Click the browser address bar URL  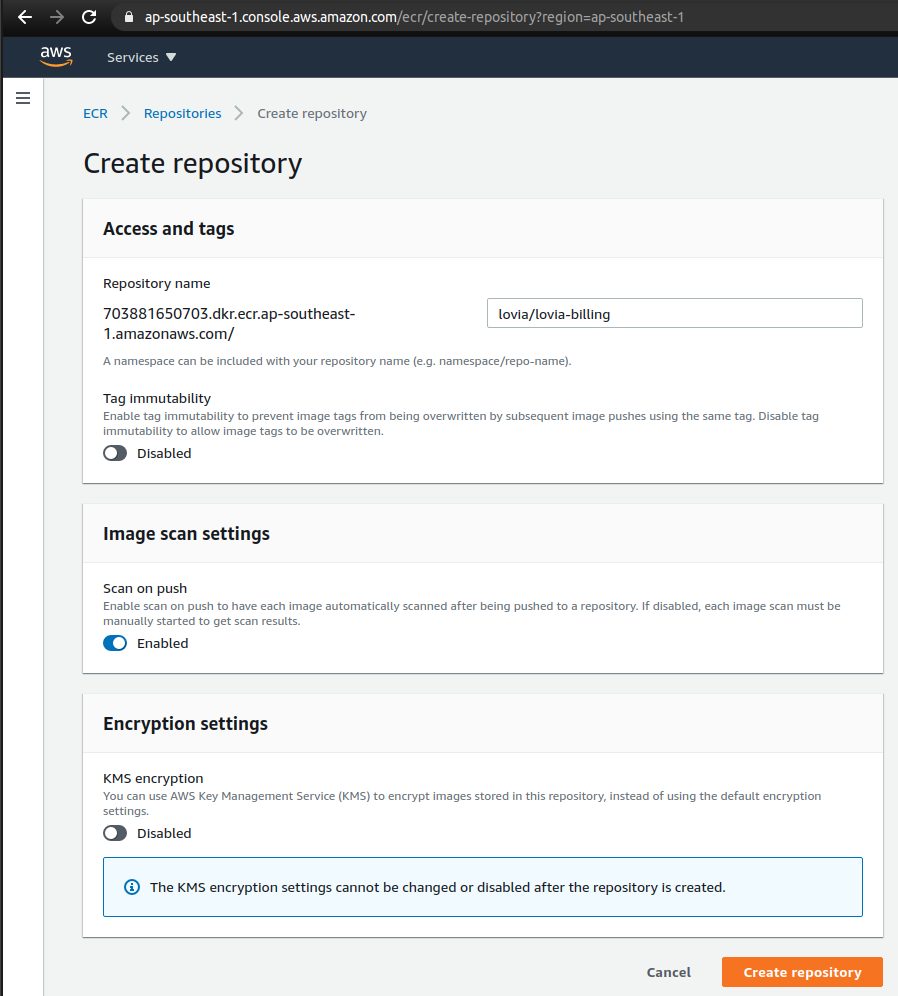414,17
